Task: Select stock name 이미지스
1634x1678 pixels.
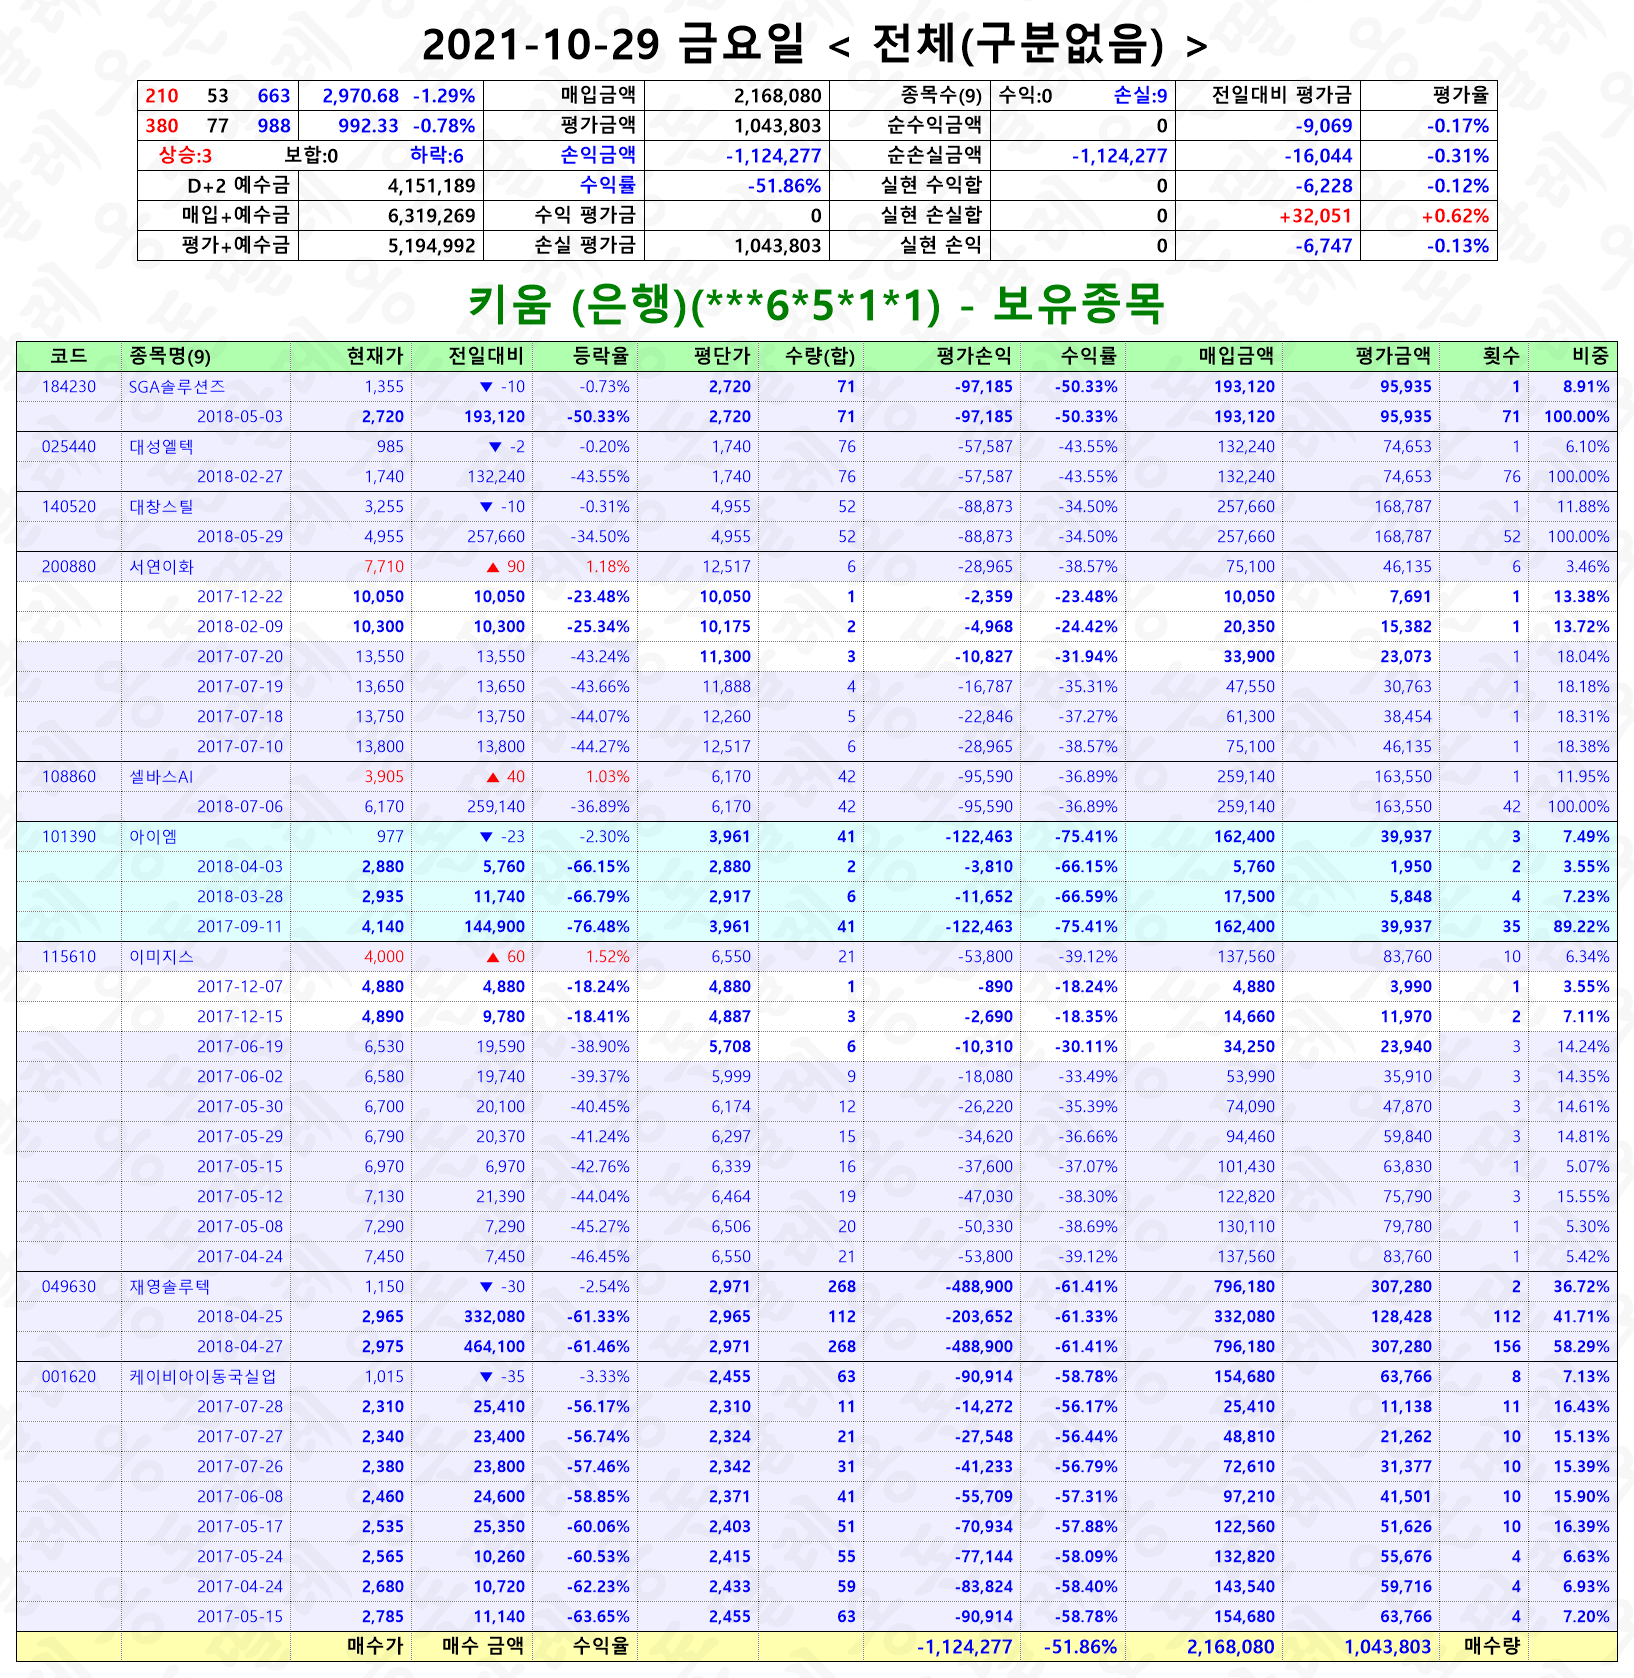Action: (161, 956)
